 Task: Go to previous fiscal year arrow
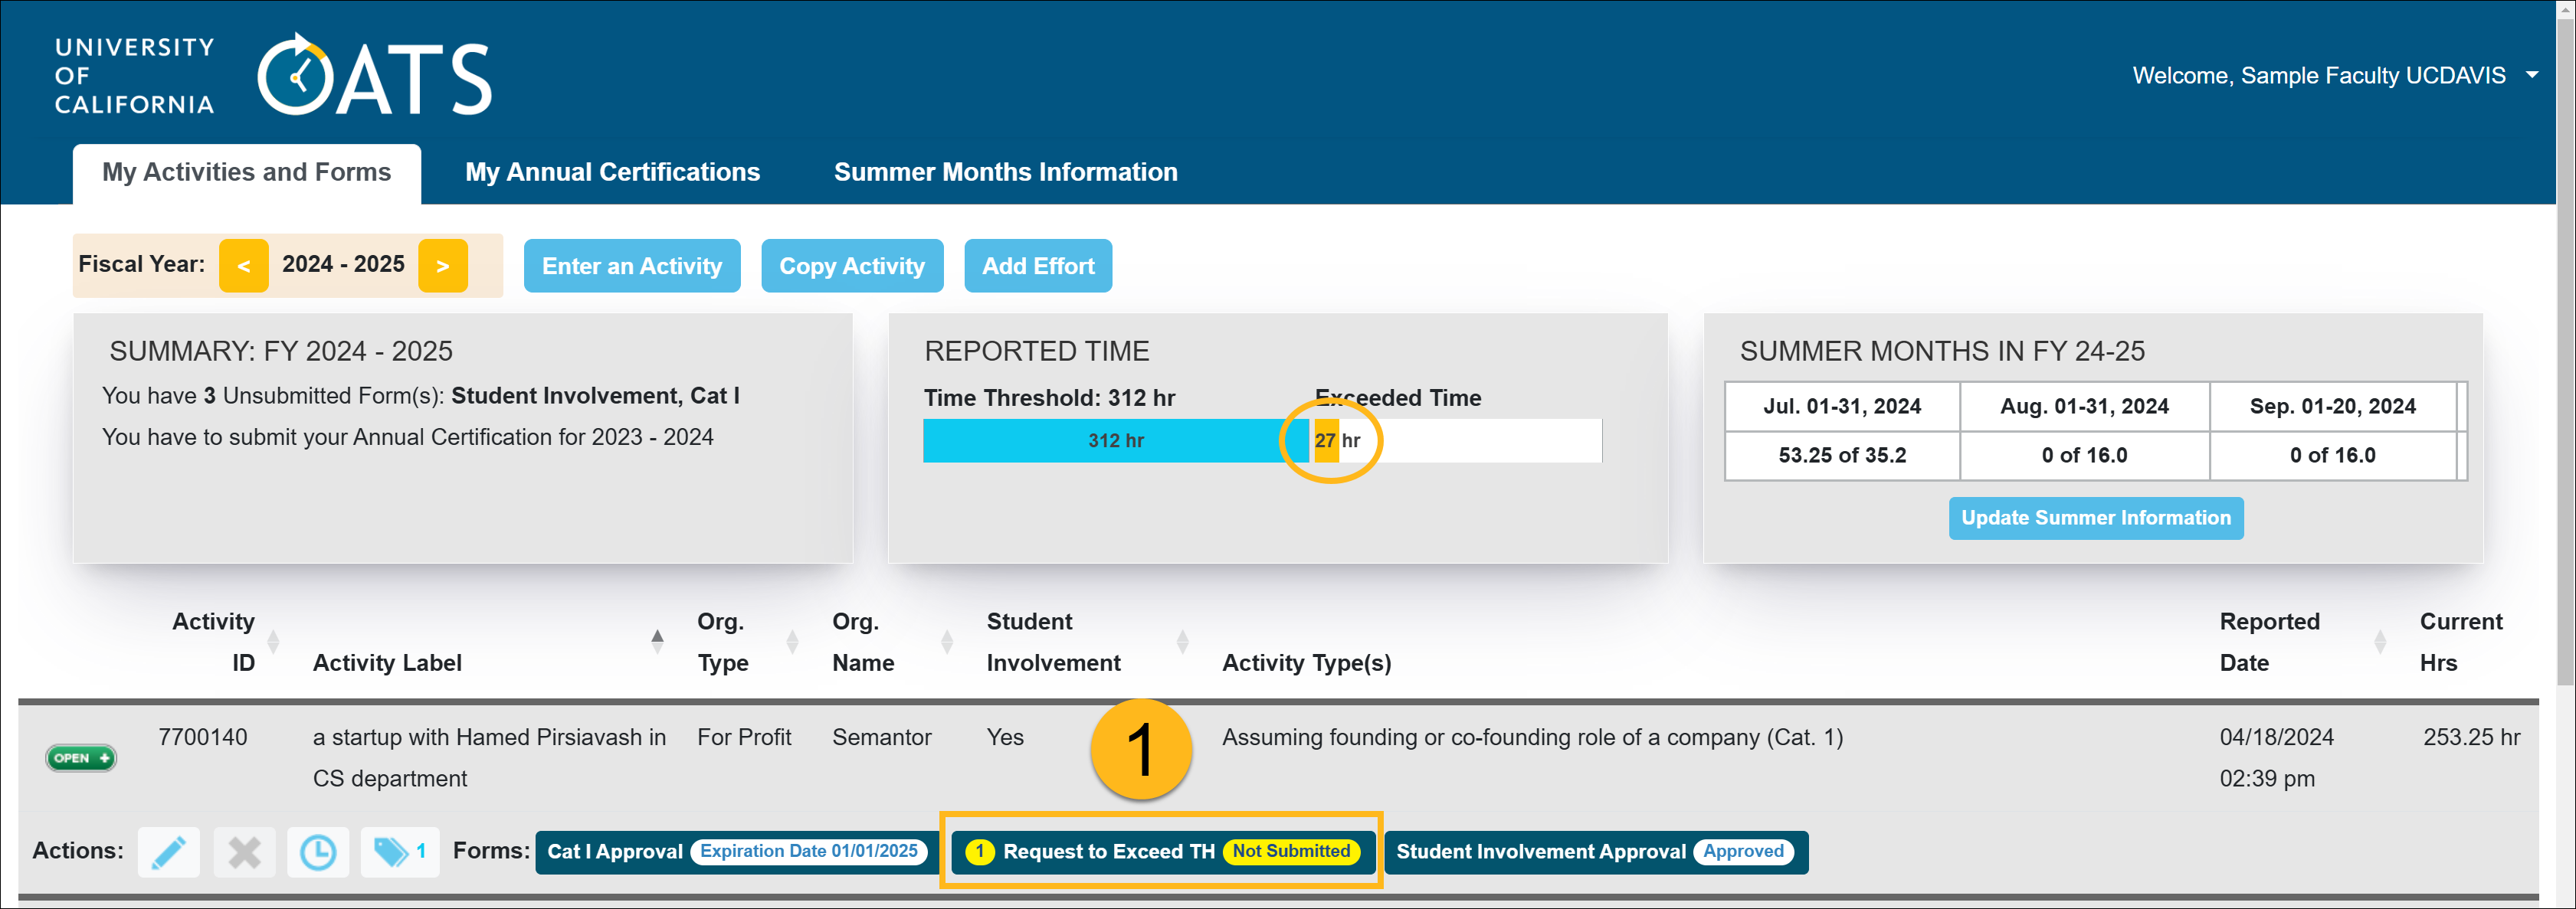(244, 266)
